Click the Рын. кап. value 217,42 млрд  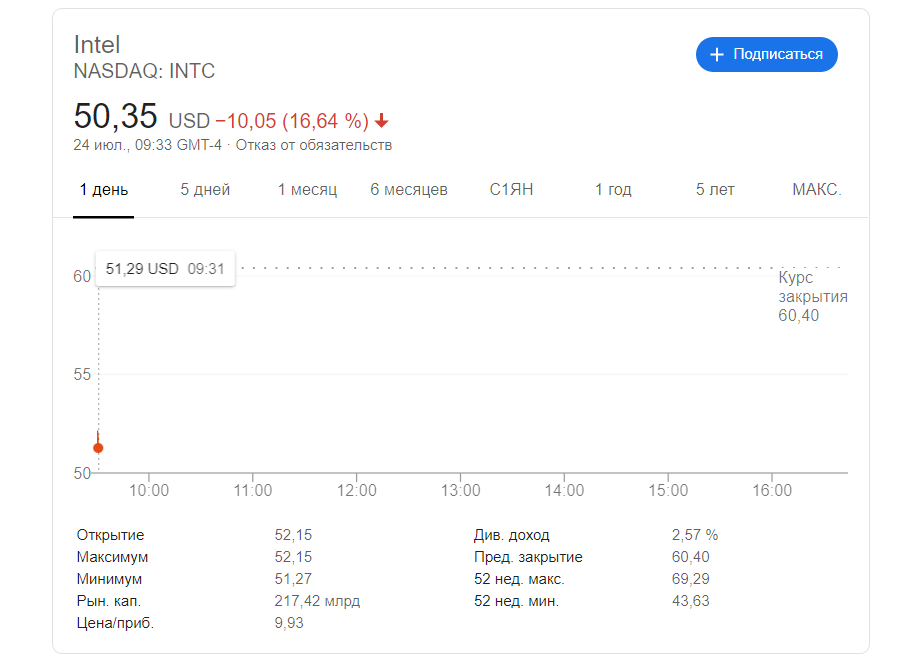(317, 601)
